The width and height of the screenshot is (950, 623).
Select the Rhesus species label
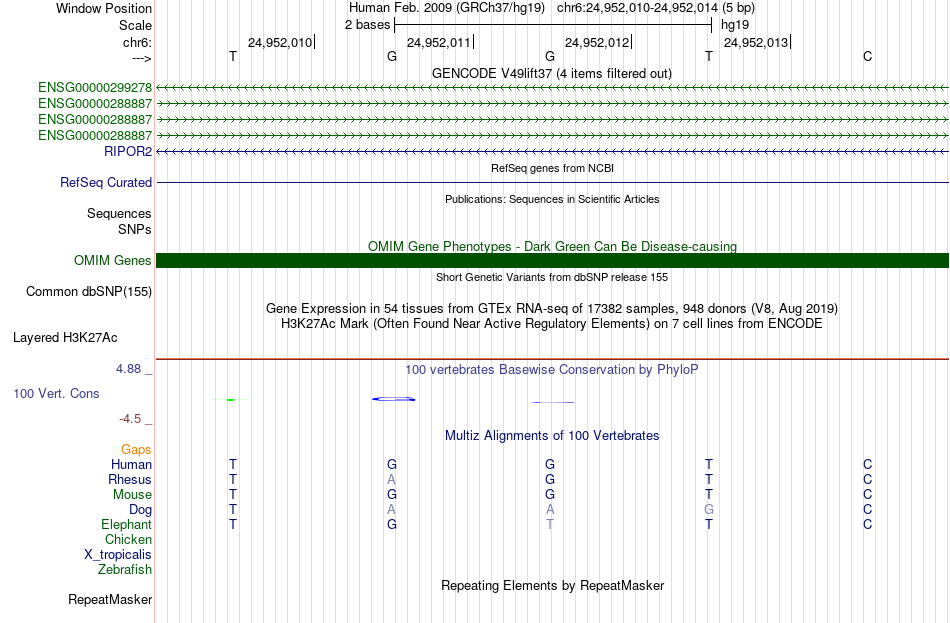point(130,479)
